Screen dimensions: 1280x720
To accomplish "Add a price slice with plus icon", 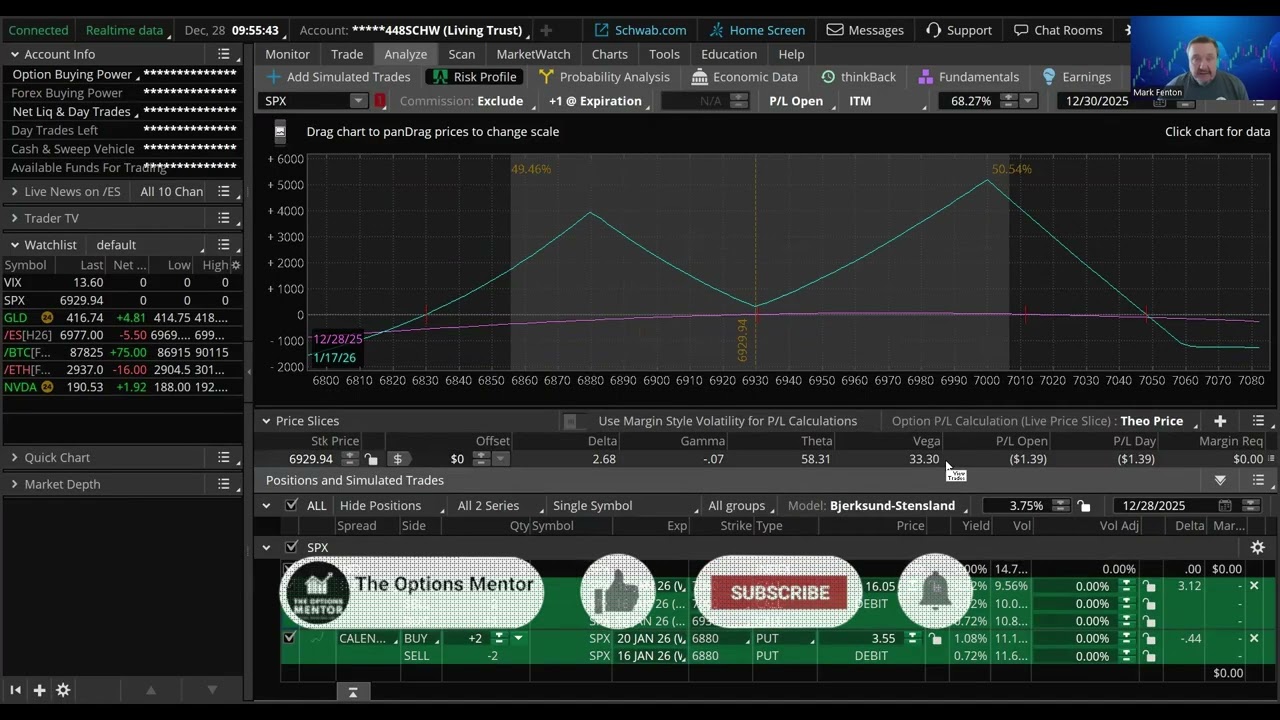I will (1220, 421).
